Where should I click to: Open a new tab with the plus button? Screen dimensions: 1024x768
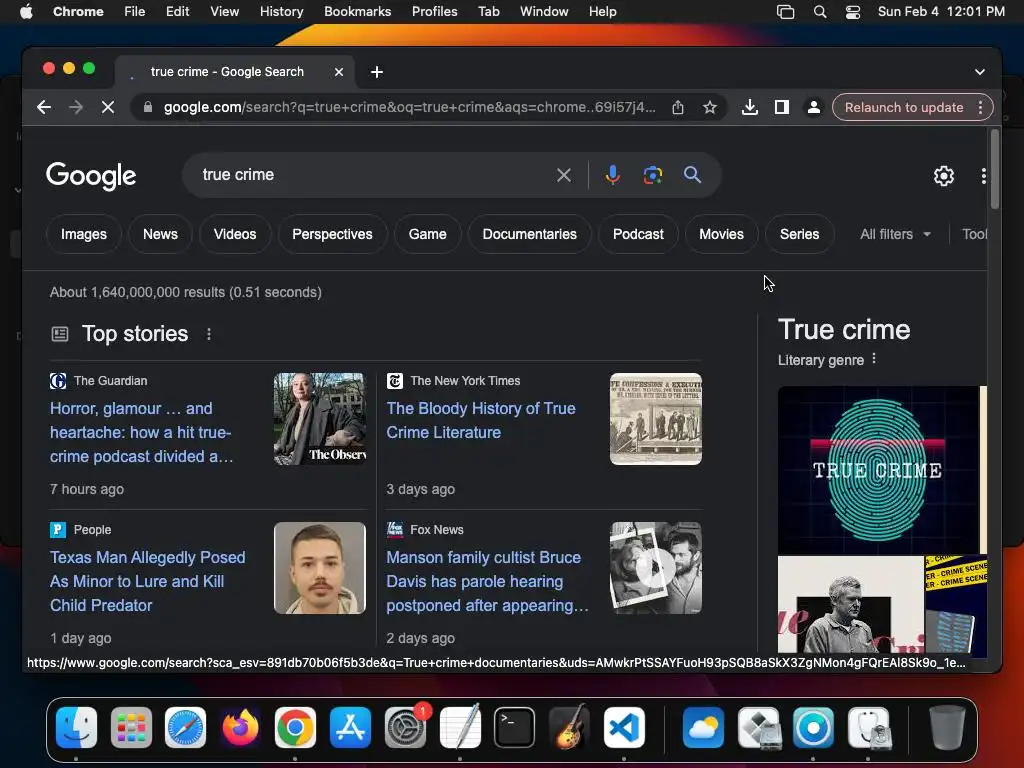[x=377, y=72]
